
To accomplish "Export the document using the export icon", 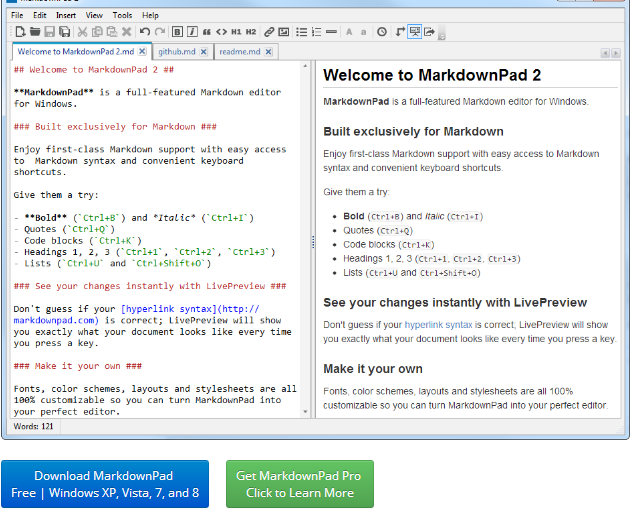I will click(x=429, y=32).
